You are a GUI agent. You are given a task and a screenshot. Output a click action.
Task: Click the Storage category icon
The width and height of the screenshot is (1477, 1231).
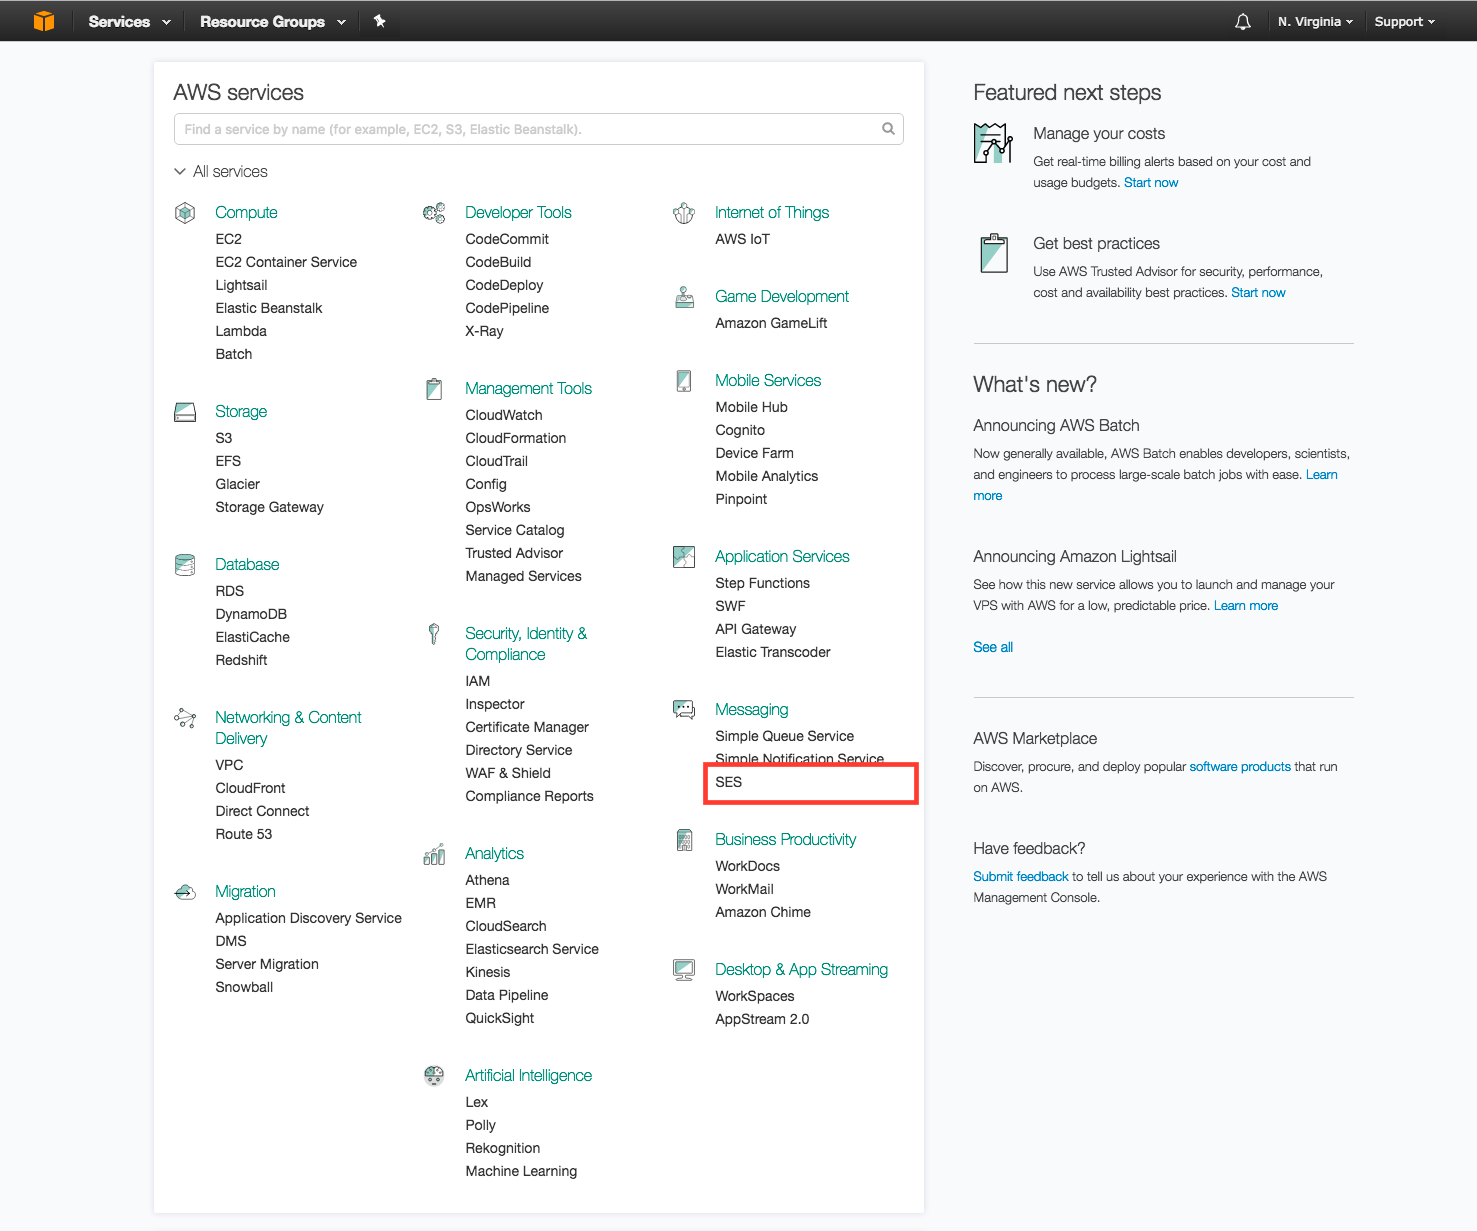pos(185,412)
